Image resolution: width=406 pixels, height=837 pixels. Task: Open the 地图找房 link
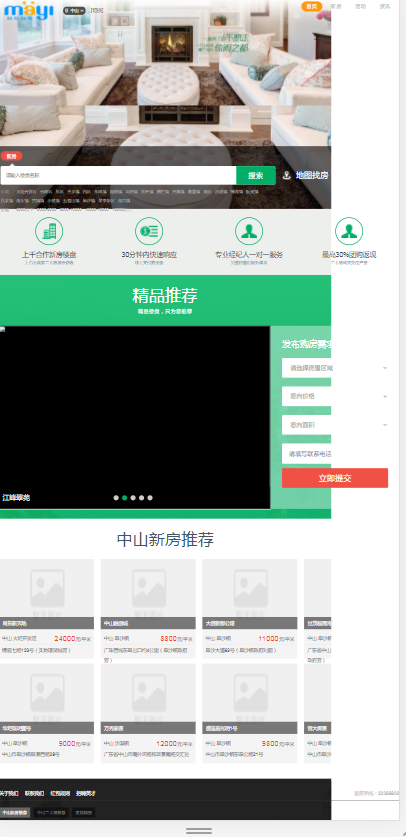pyautogui.click(x=312, y=176)
